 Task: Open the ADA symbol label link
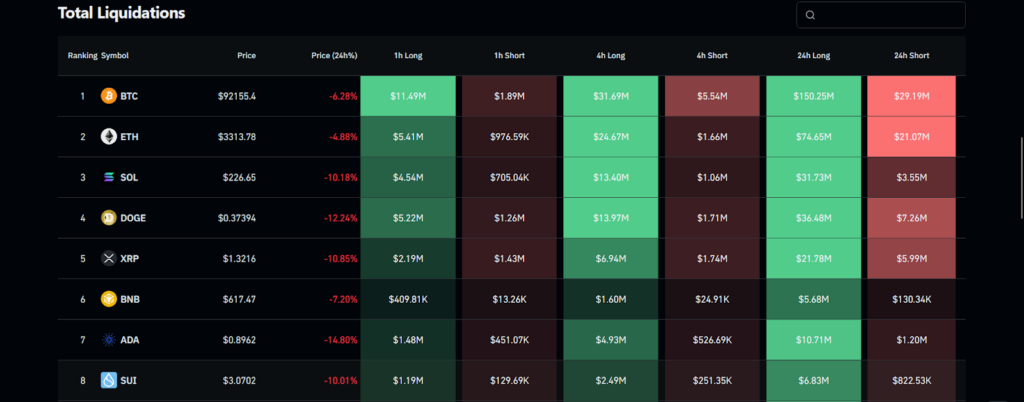[129, 340]
